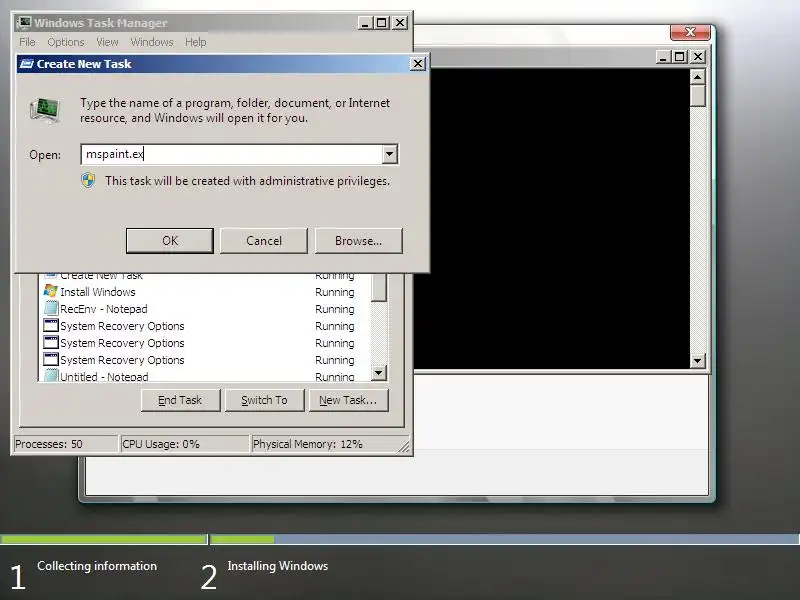Click the second System Recovery Options window icon

point(51,342)
